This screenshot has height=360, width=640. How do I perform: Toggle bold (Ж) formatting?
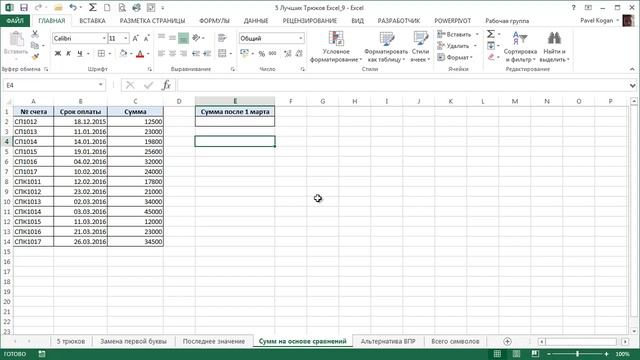pos(58,53)
